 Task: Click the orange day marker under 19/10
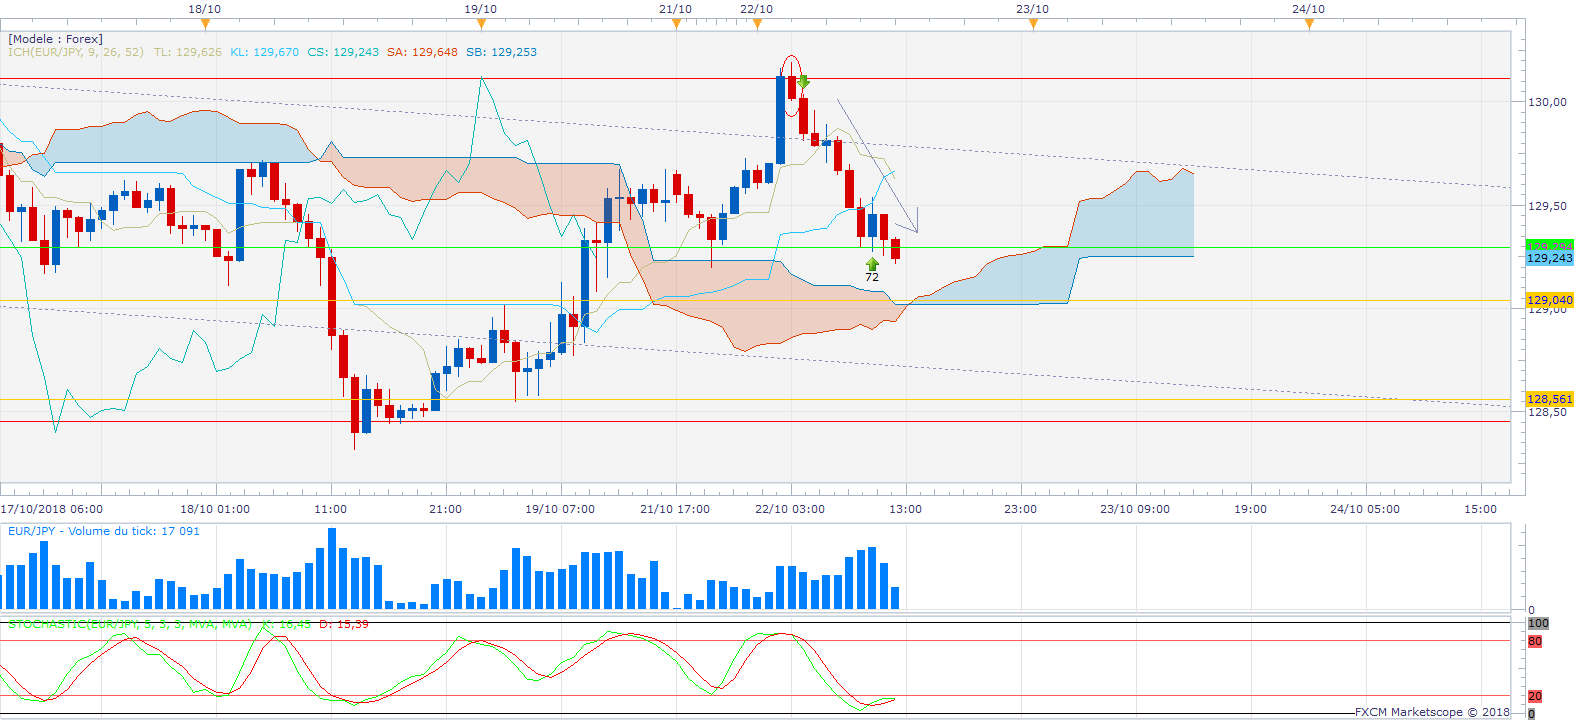pyautogui.click(x=481, y=24)
